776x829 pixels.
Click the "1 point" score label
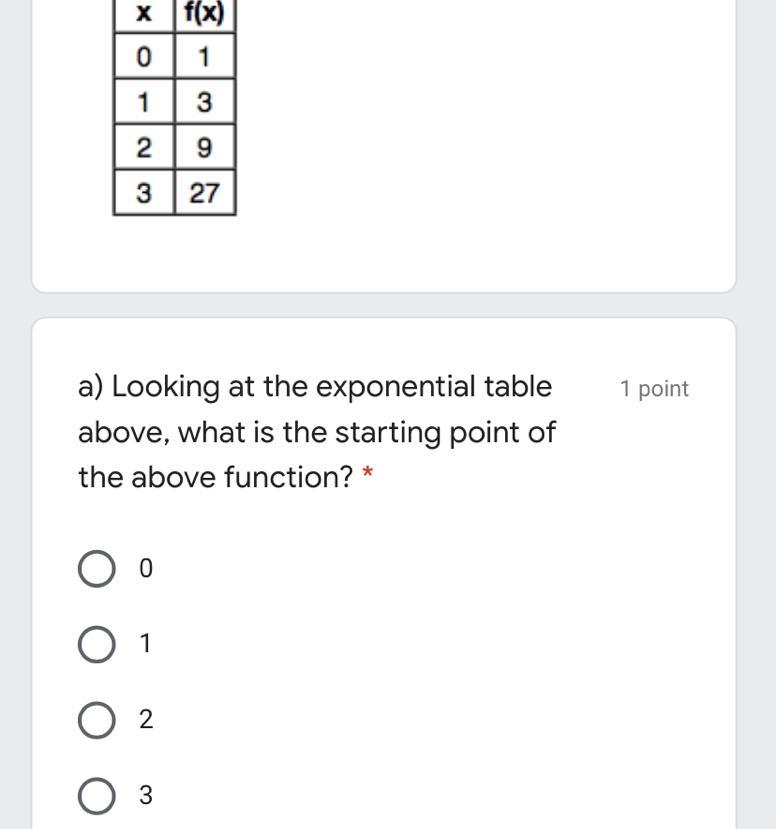tap(654, 389)
